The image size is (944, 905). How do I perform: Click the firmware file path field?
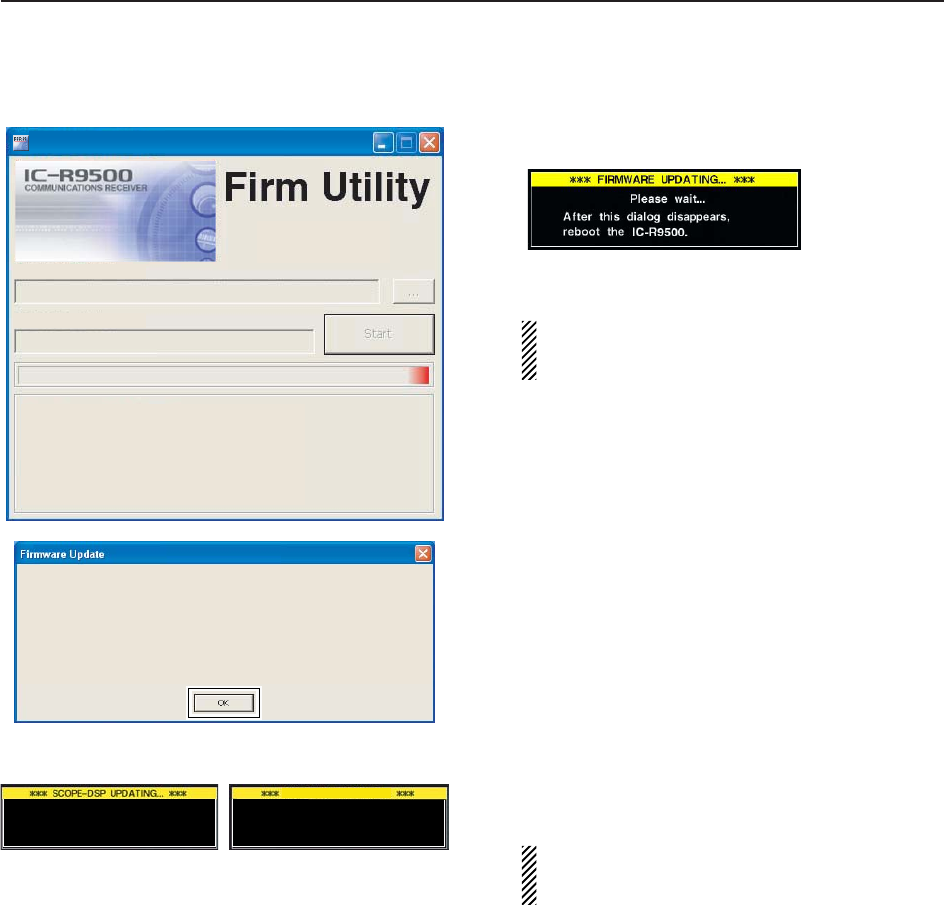(x=197, y=292)
